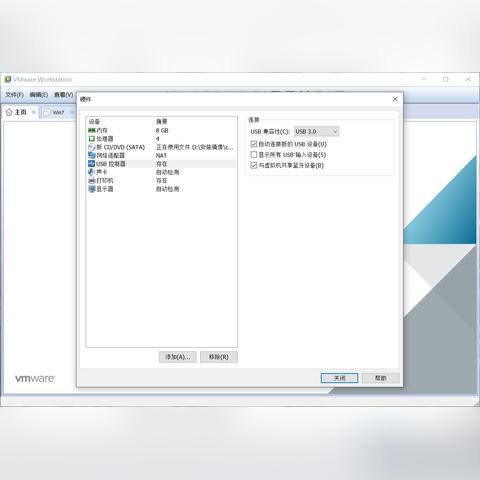Select the sound card (声卡) icon
The image size is (480, 480).
(x=92, y=172)
